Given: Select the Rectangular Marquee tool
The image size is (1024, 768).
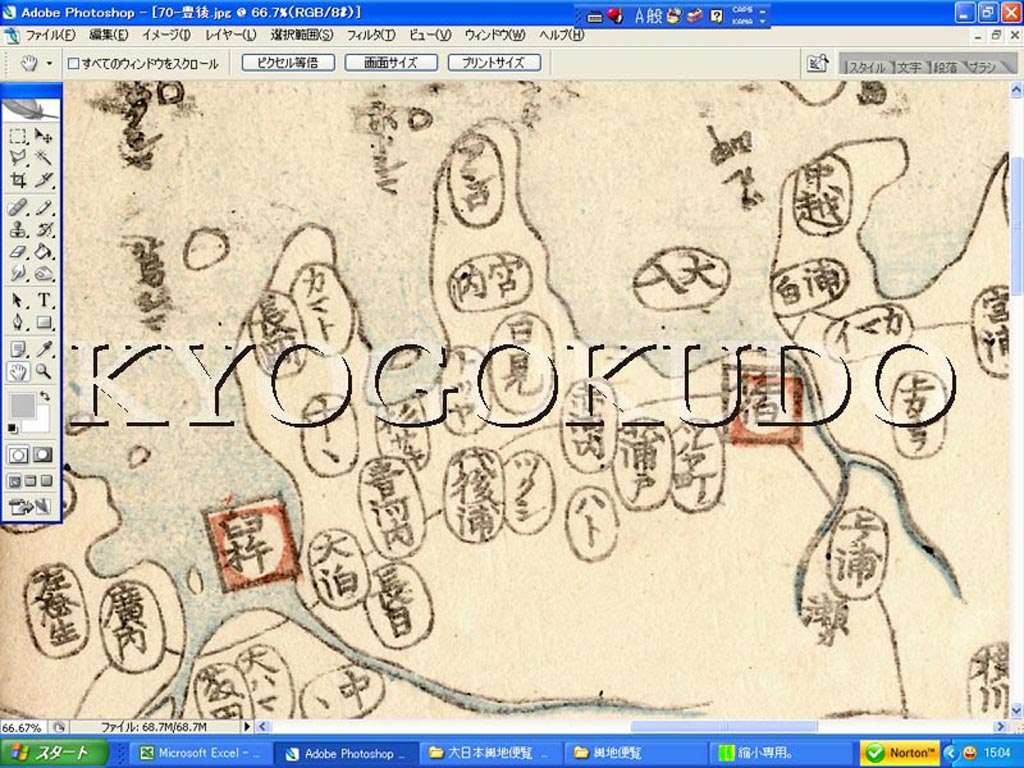Looking at the screenshot, I should (x=18, y=136).
